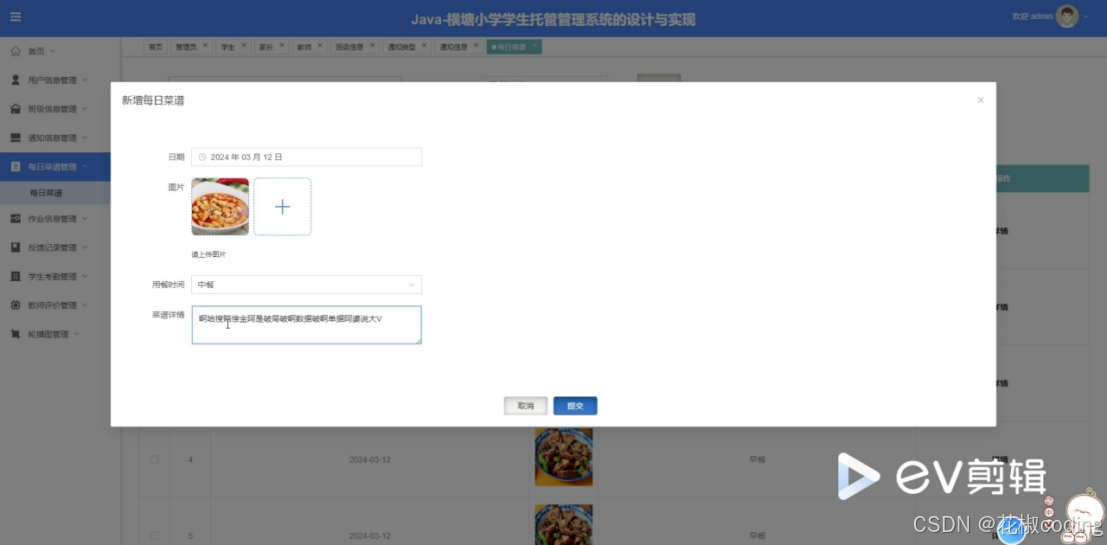Select the uploaded mapo tofu image thumbnail
Screen dimensions: 1107x545
click(x=220, y=206)
